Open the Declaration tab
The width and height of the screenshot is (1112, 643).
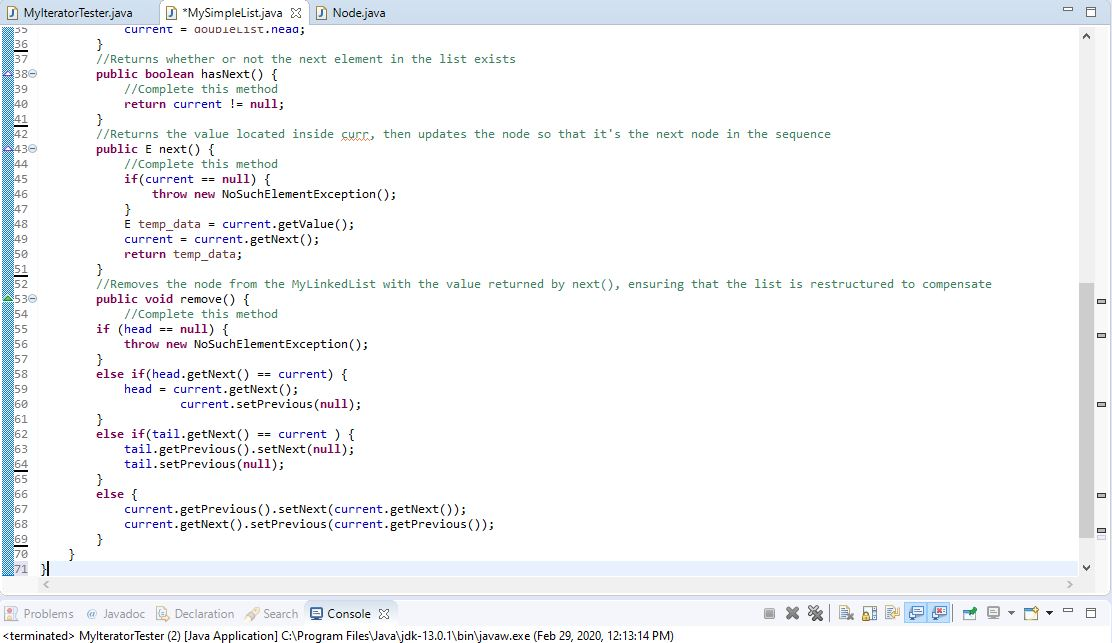tap(195, 614)
